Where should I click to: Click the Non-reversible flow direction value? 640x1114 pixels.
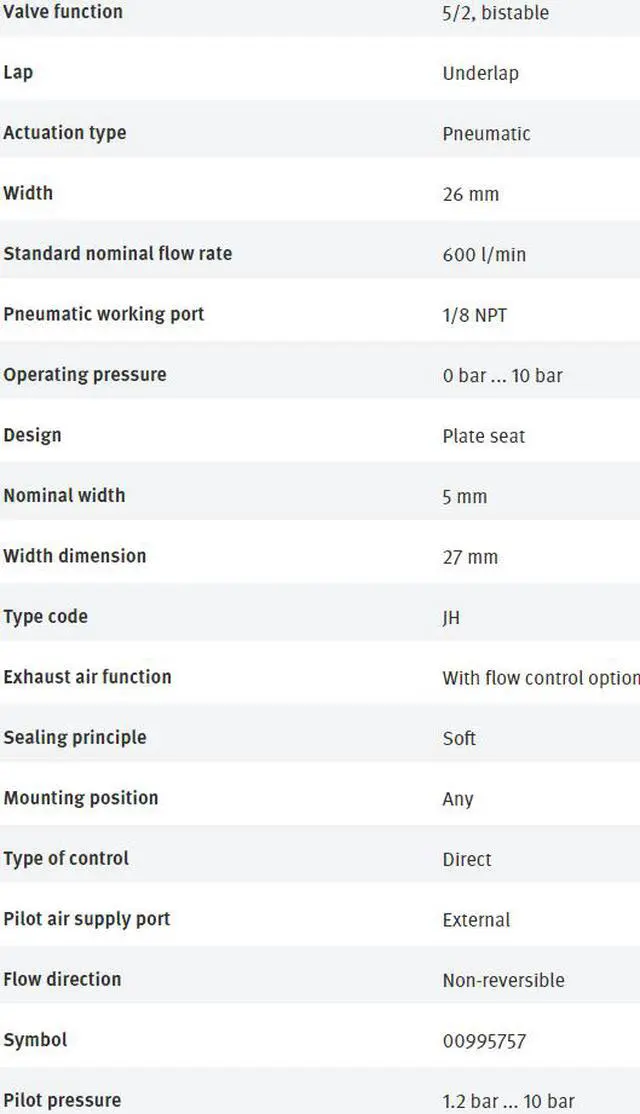point(503,980)
